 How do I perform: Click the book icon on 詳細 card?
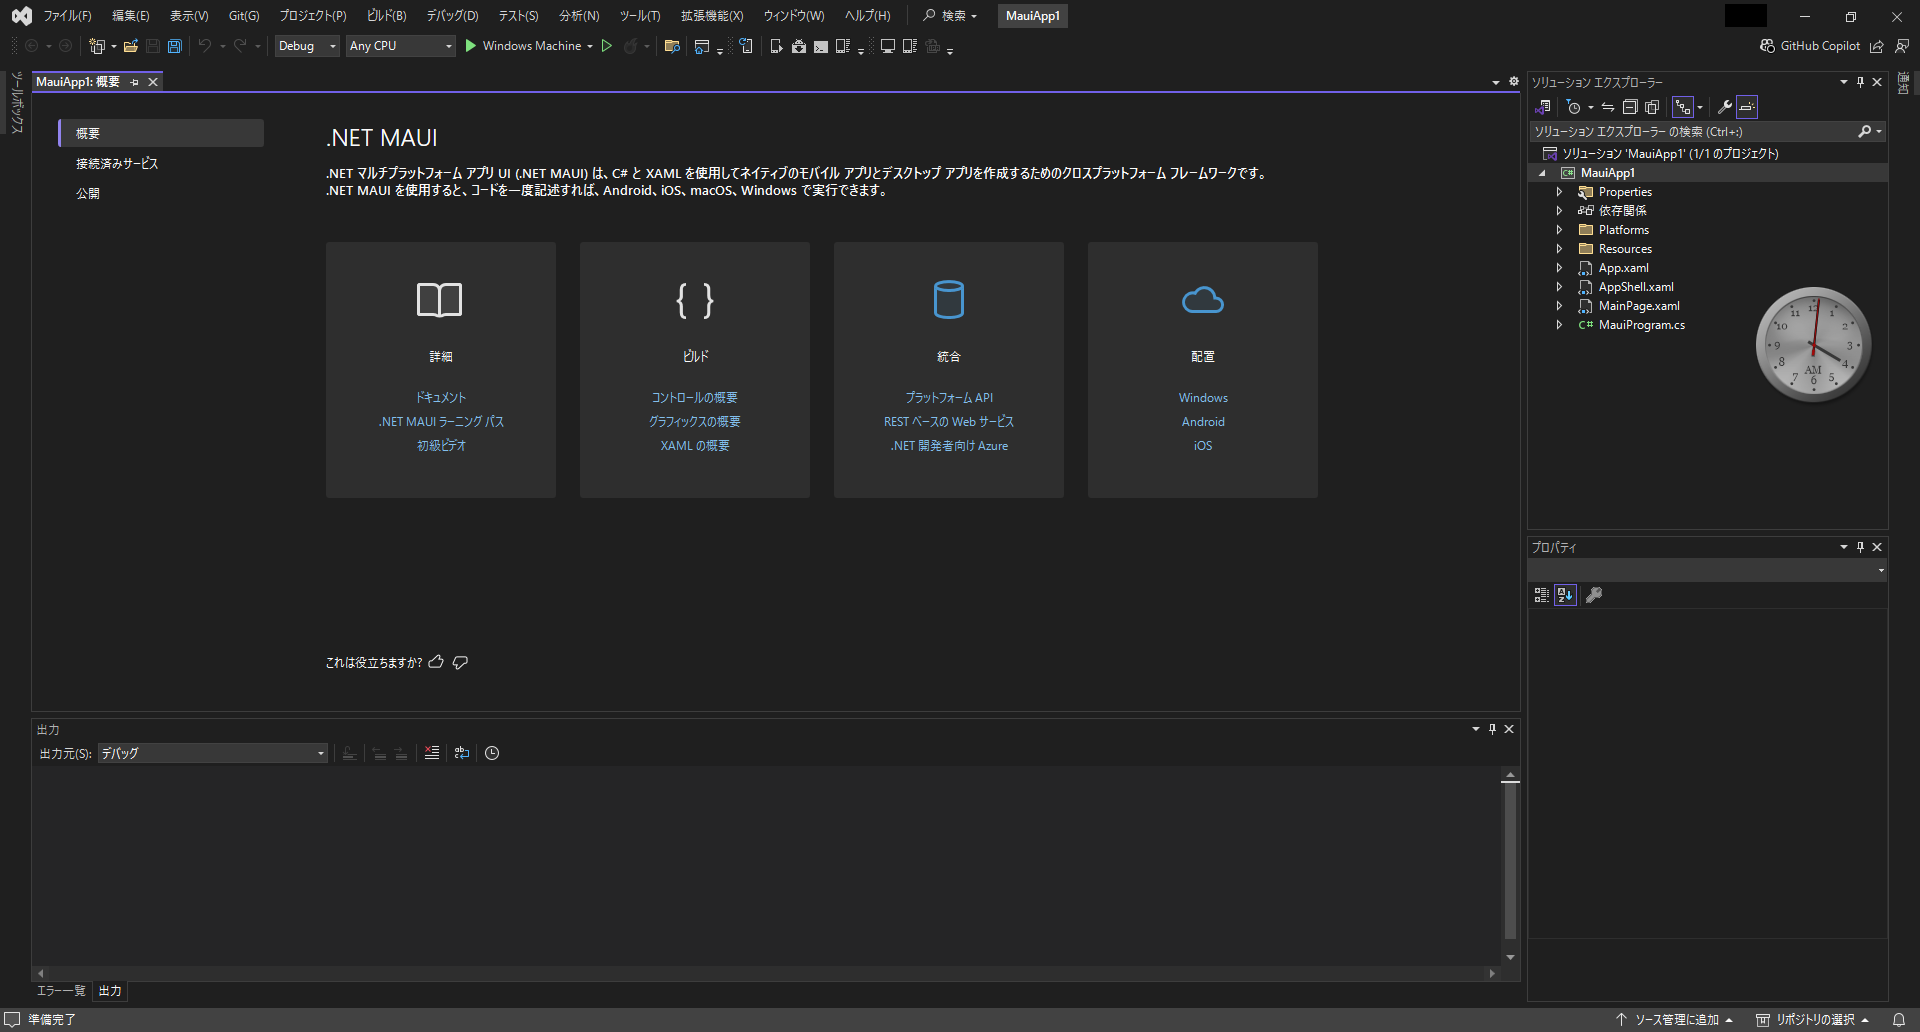(x=440, y=300)
